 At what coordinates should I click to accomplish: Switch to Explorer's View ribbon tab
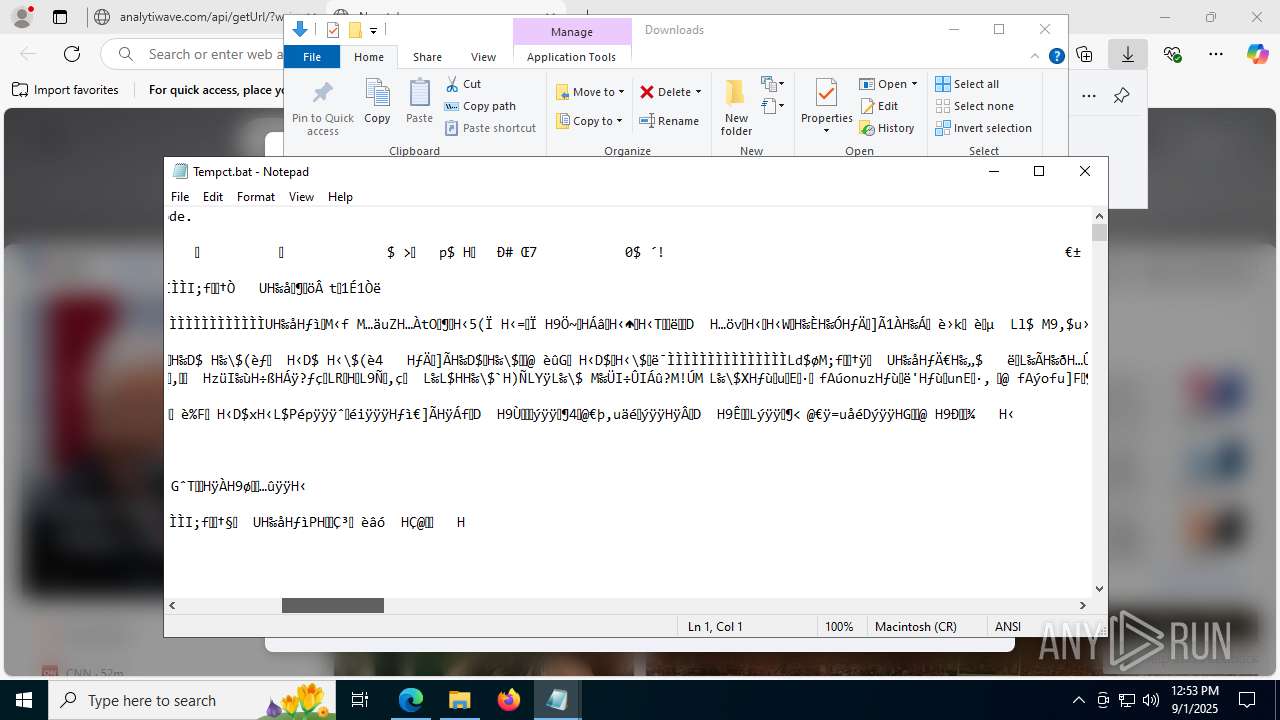point(483,57)
